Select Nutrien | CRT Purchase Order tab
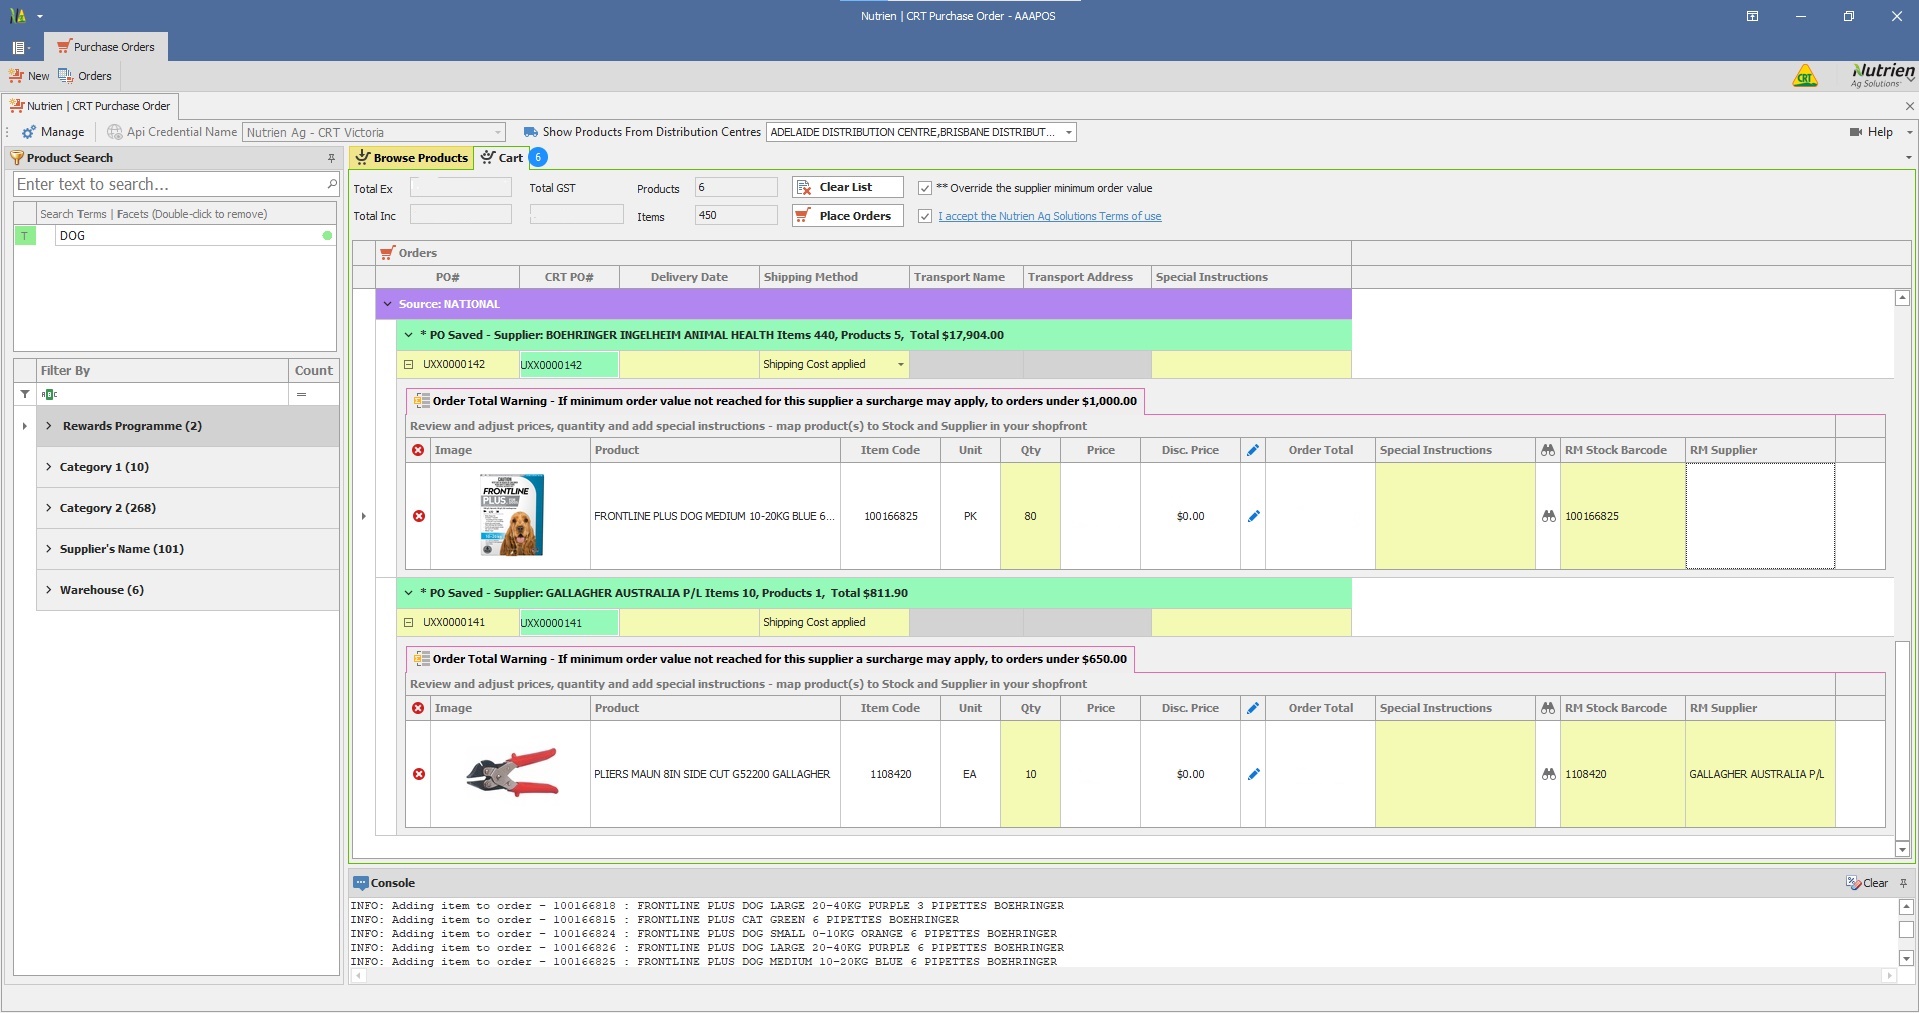The width and height of the screenshot is (1919, 1013). 90,106
